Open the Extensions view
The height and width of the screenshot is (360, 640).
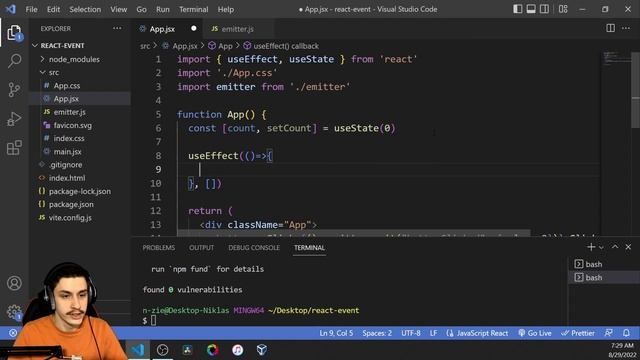pyautogui.click(x=14, y=148)
